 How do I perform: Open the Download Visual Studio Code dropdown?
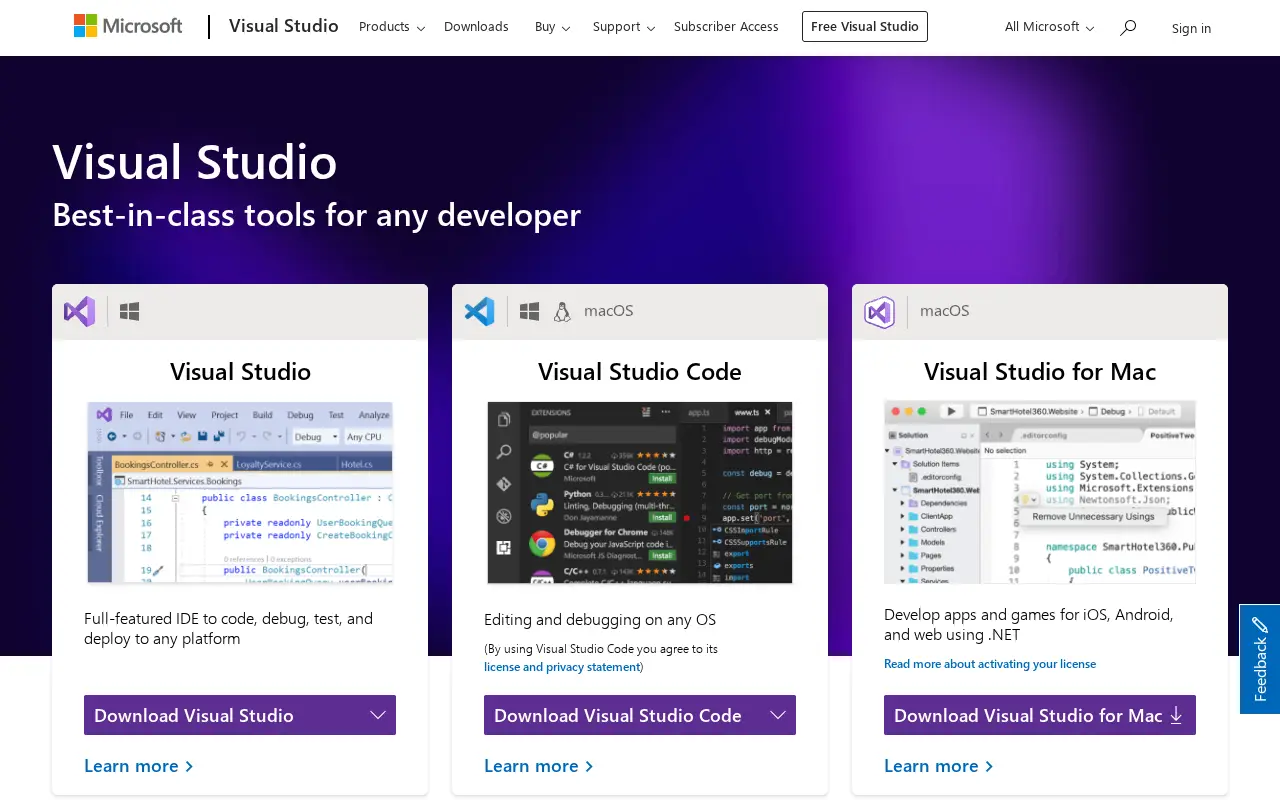click(640, 715)
